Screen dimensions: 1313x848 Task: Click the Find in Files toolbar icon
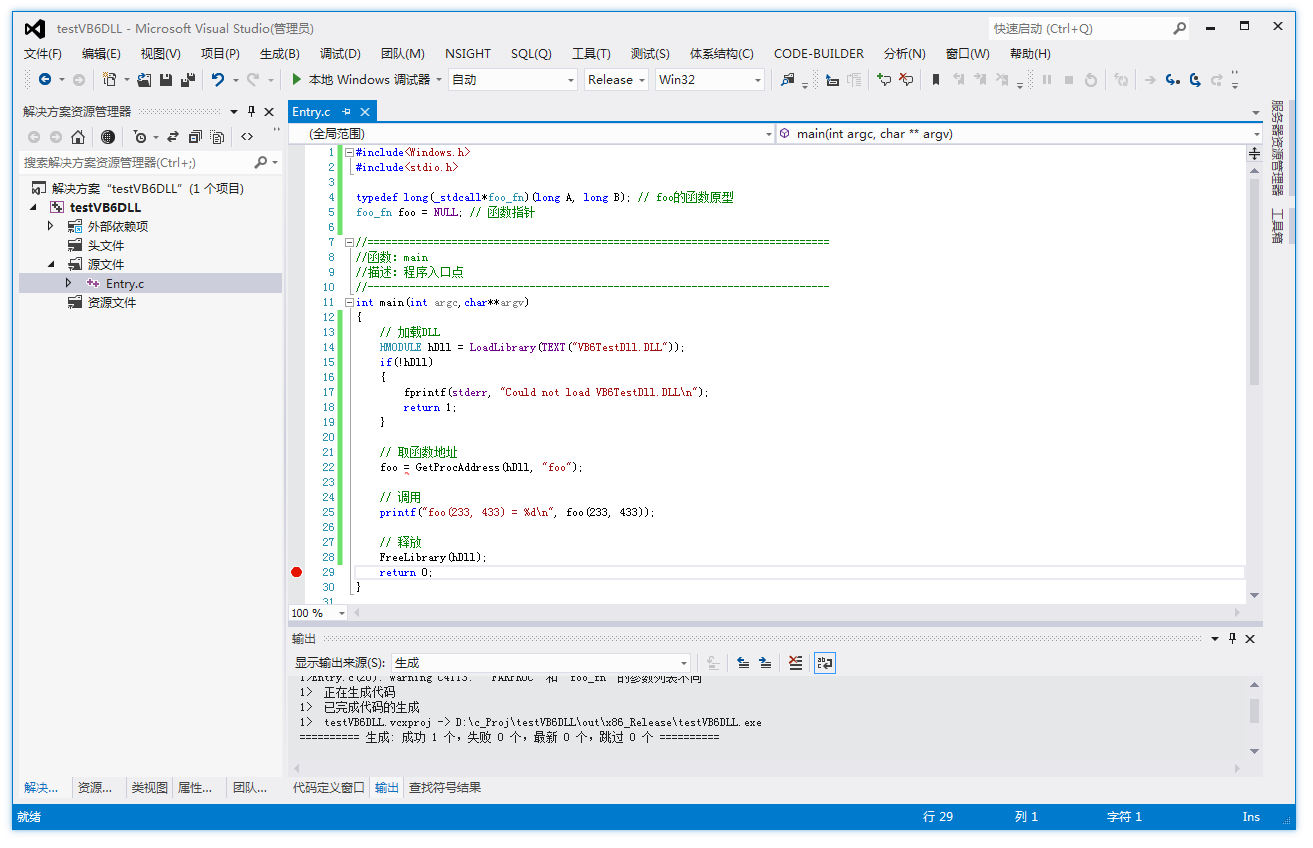coord(788,79)
